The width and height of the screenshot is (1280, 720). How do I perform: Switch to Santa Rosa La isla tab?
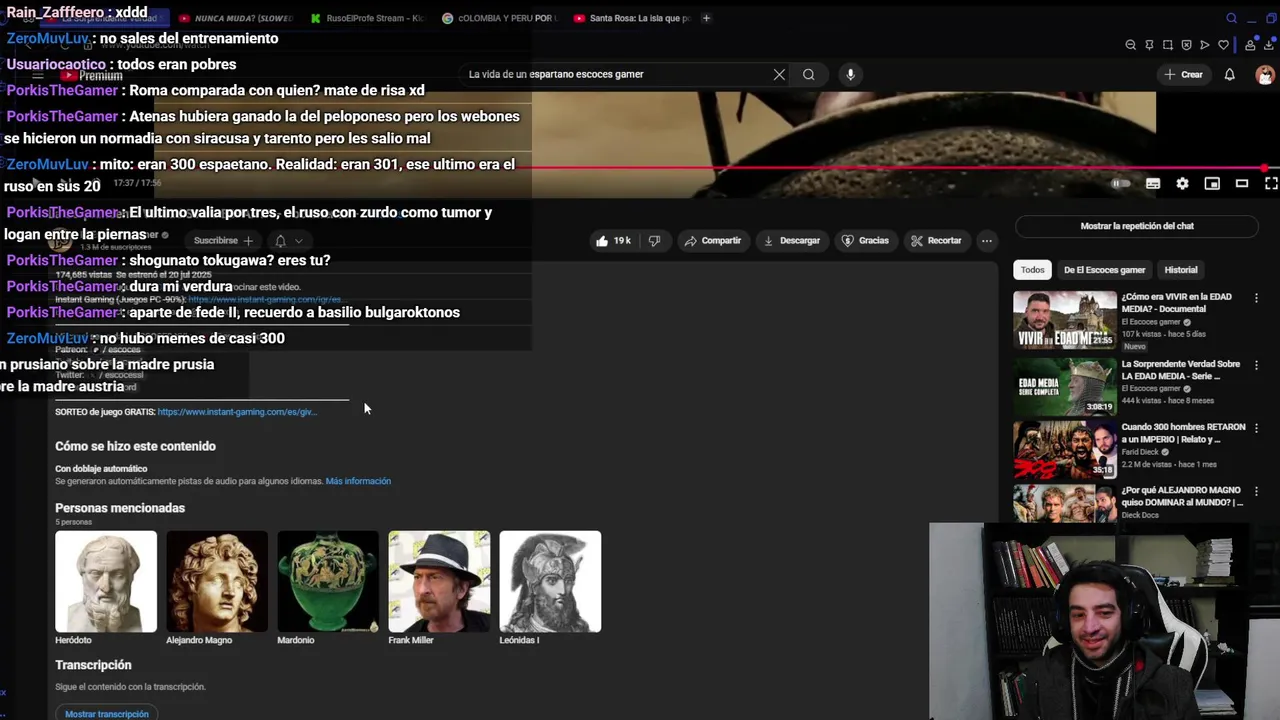[631, 18]
